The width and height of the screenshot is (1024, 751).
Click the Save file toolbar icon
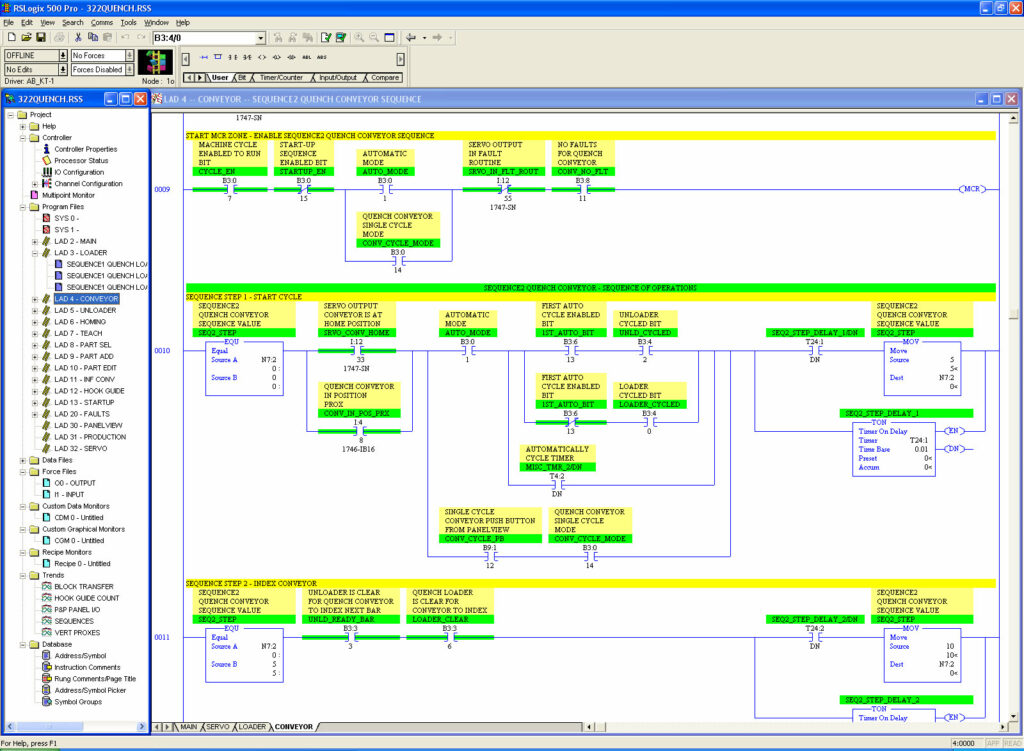coord(40,38)
